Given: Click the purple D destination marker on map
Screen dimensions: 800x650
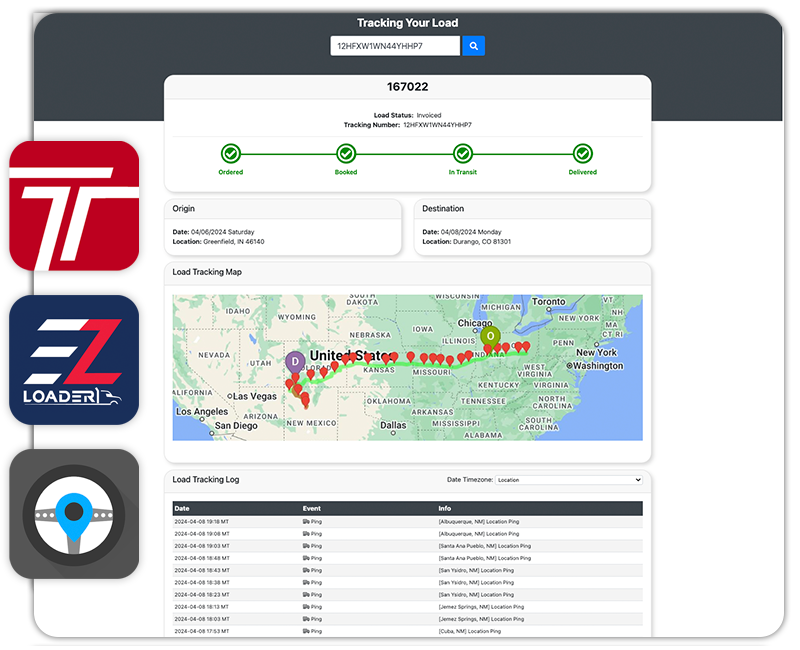Looking at the screenshot, I should point(294,363).
